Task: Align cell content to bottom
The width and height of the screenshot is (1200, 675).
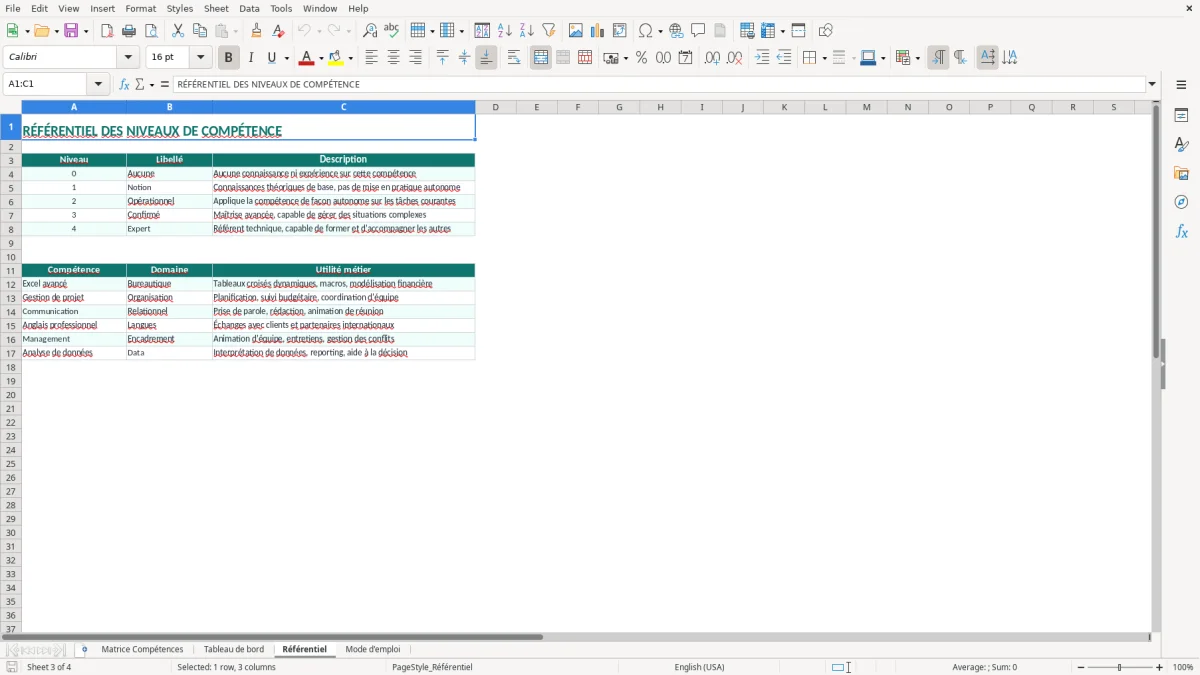Action: (x=486, y=58)
